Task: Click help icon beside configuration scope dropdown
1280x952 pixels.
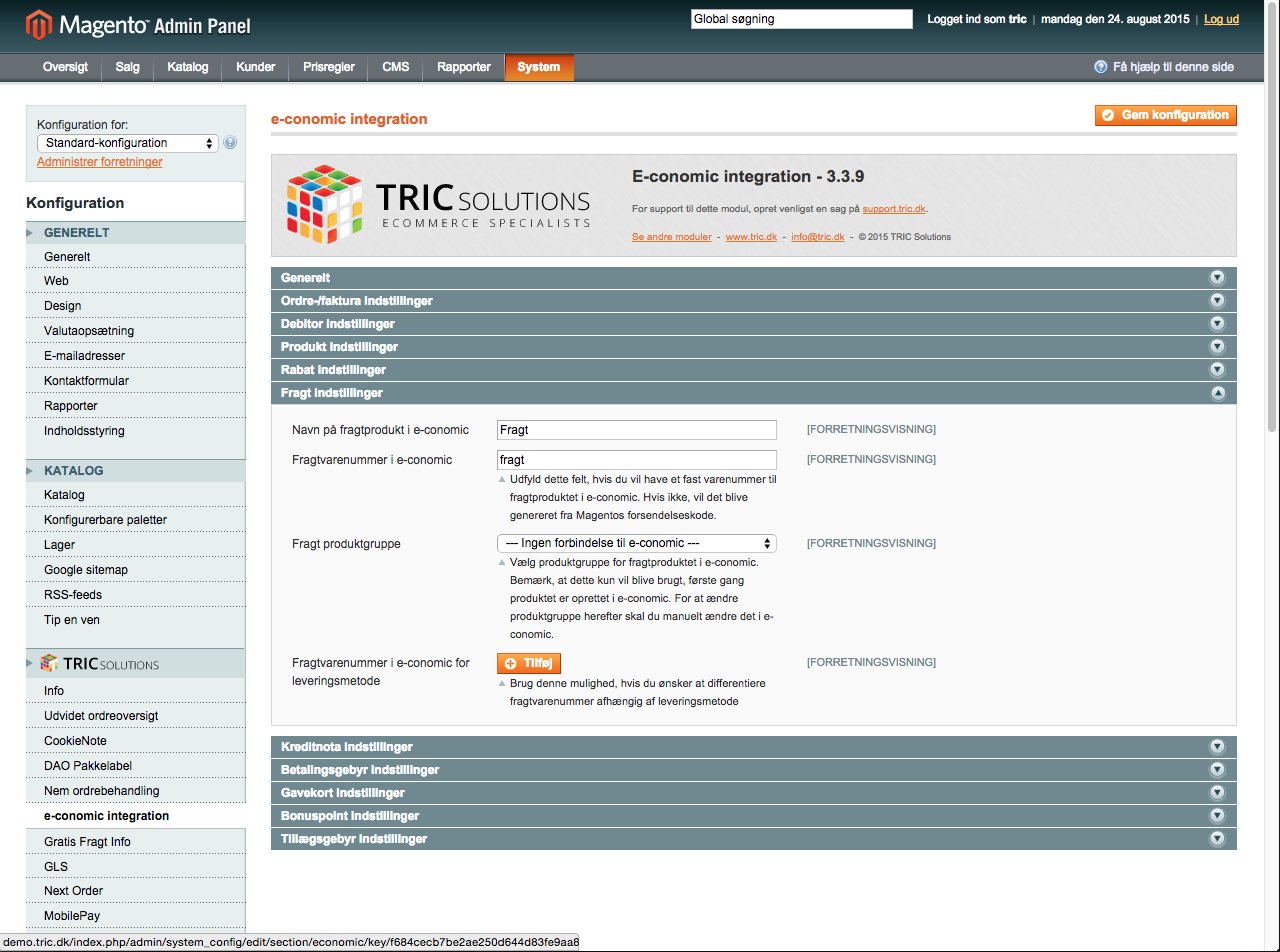Action: click(x=230, y=143)
